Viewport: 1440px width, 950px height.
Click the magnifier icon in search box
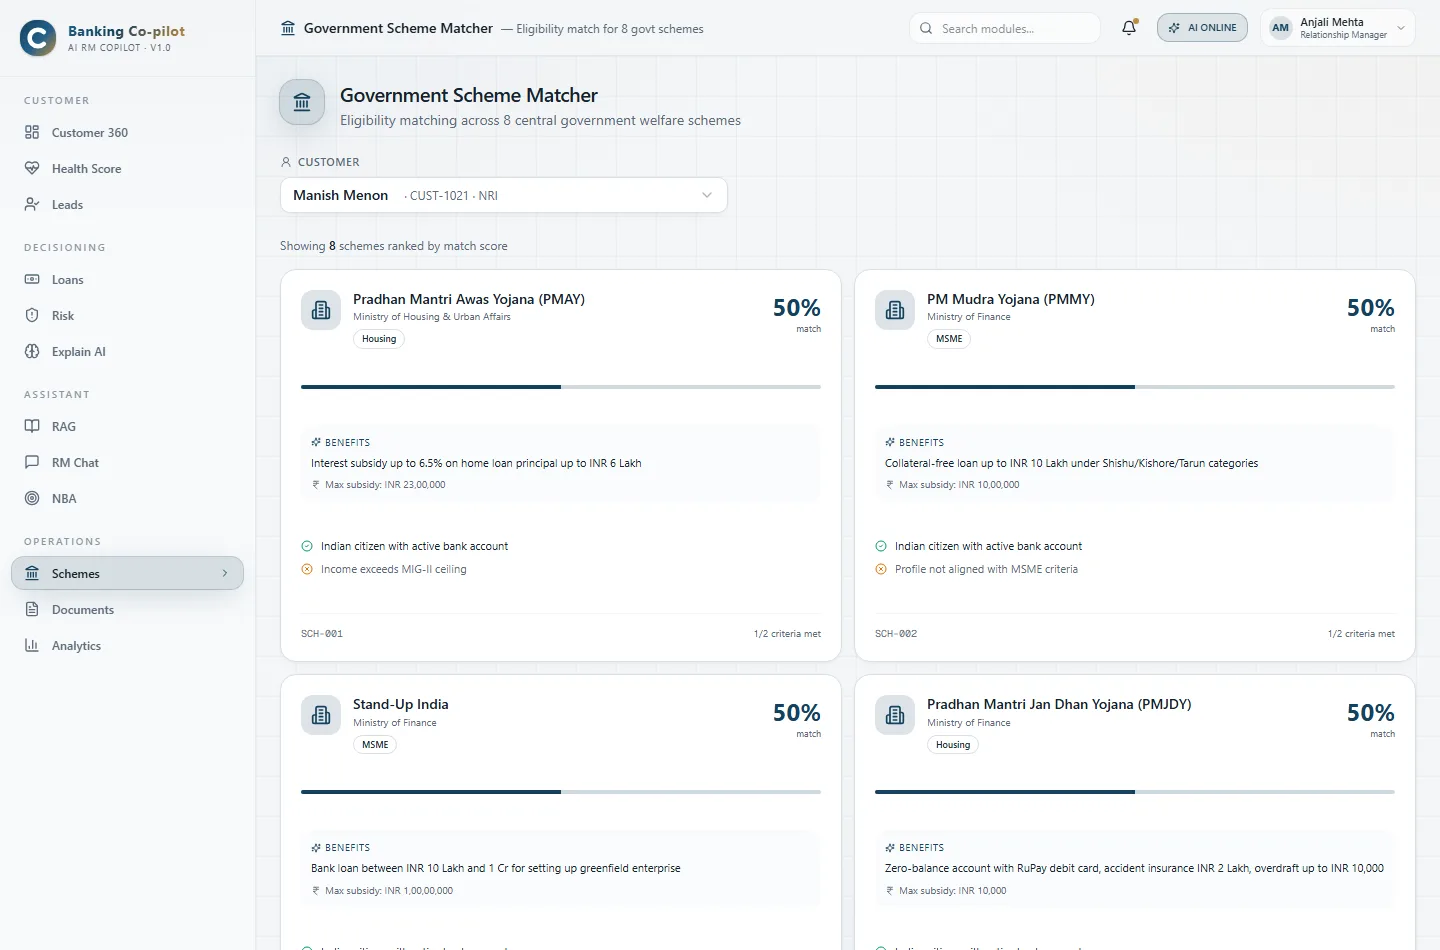click(x=926, y=28)
